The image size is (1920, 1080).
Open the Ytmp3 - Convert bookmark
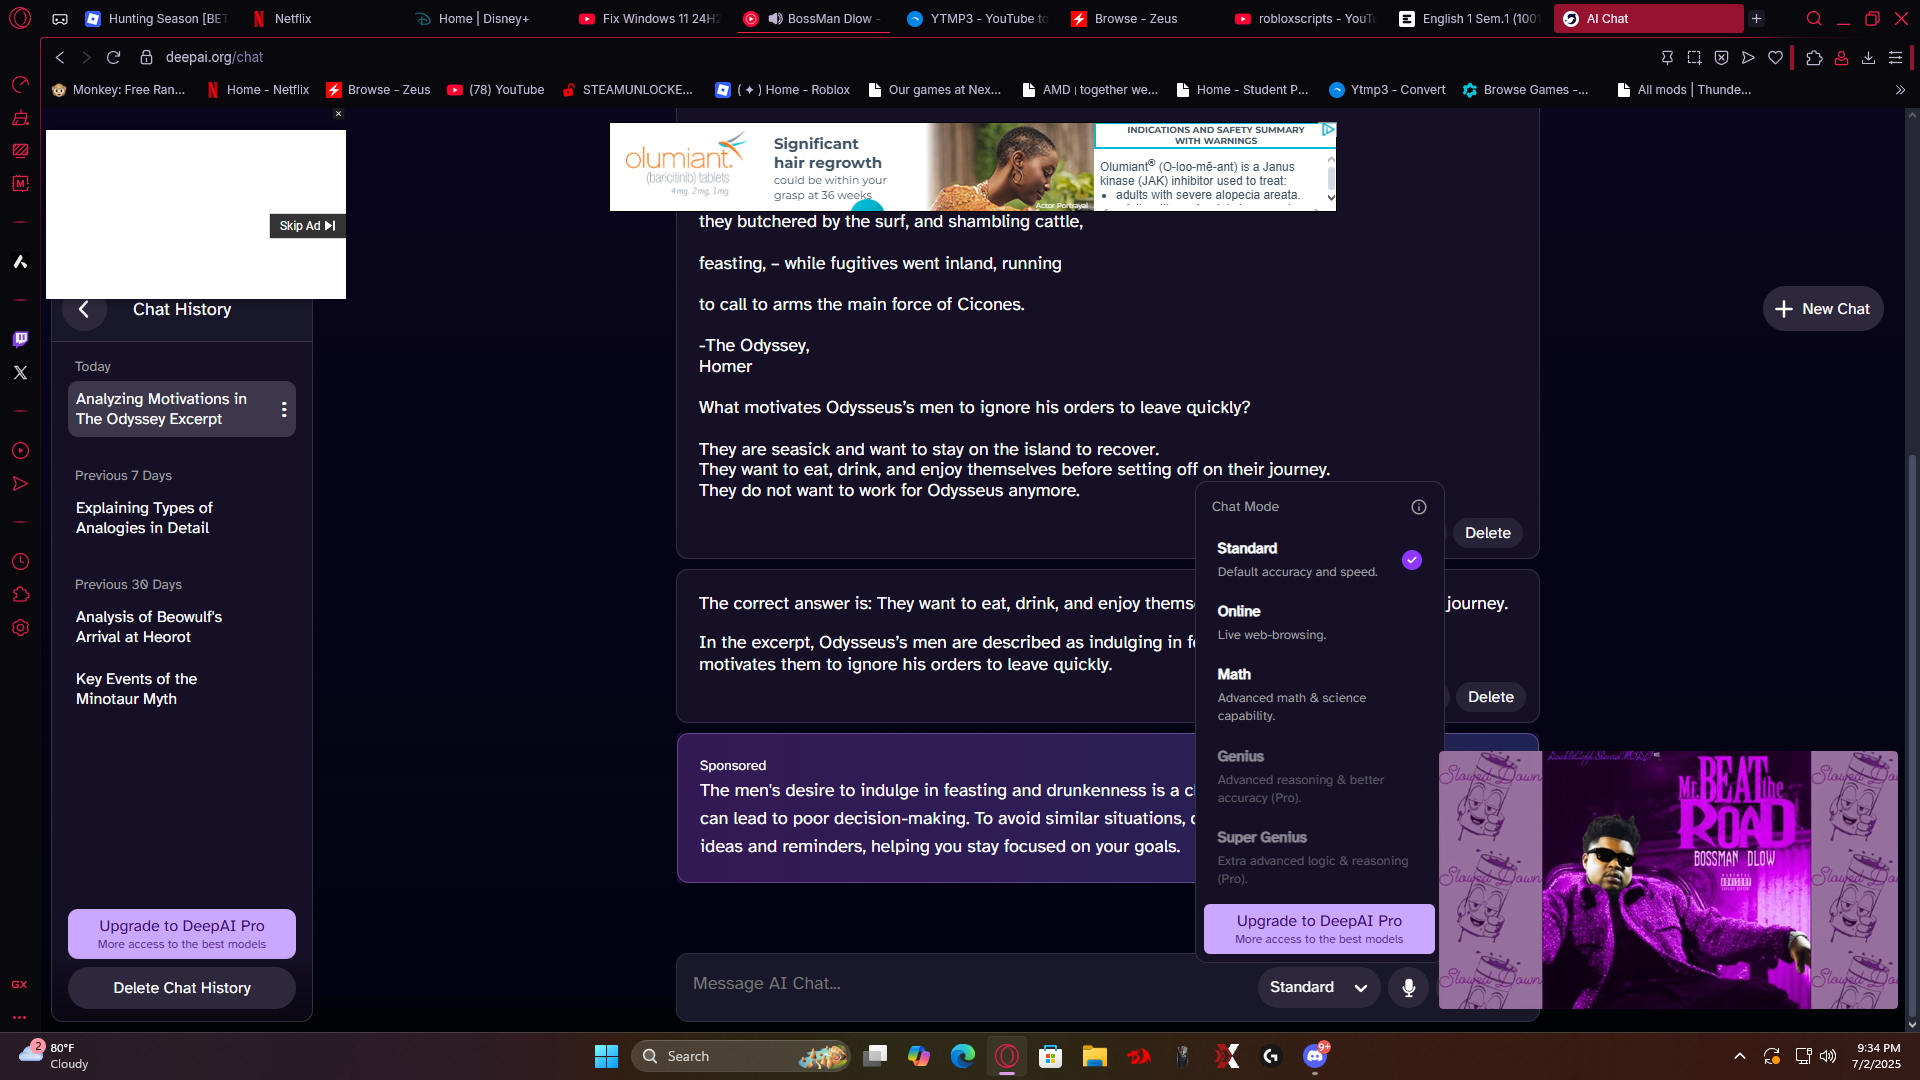pos(1387,90)
